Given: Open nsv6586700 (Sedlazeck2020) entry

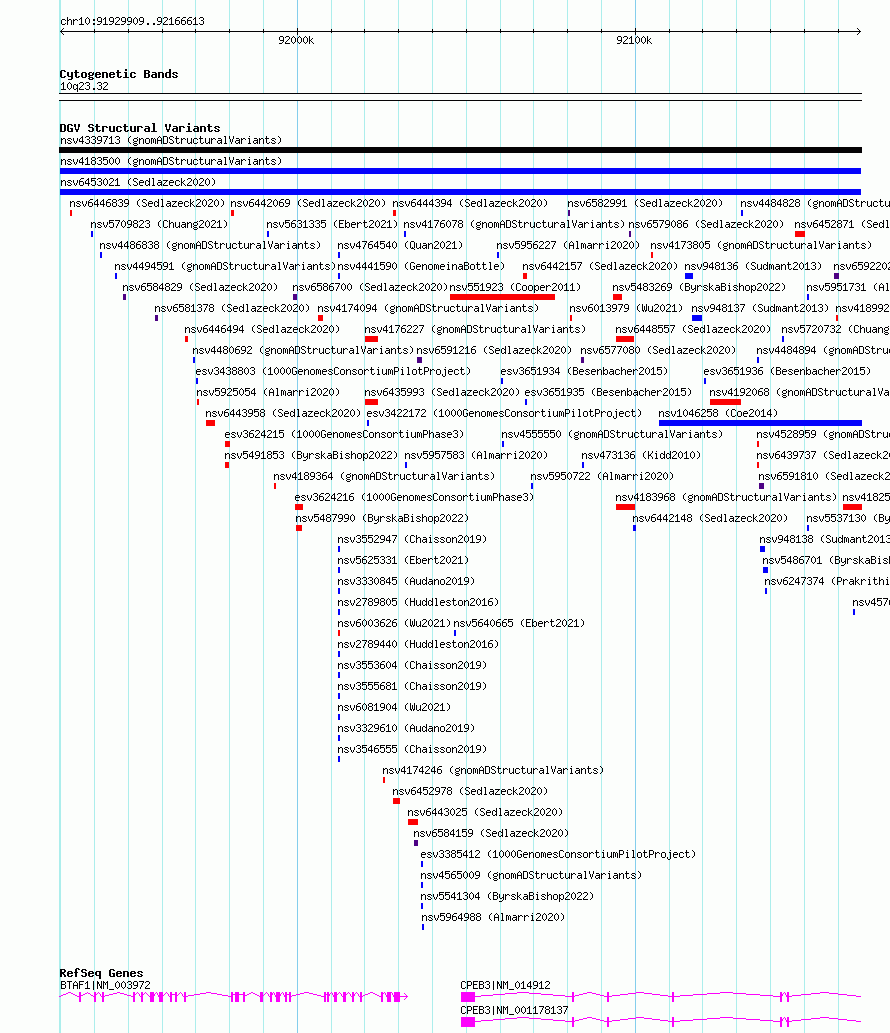Looking at the screenshot, I should pos(370,288).
